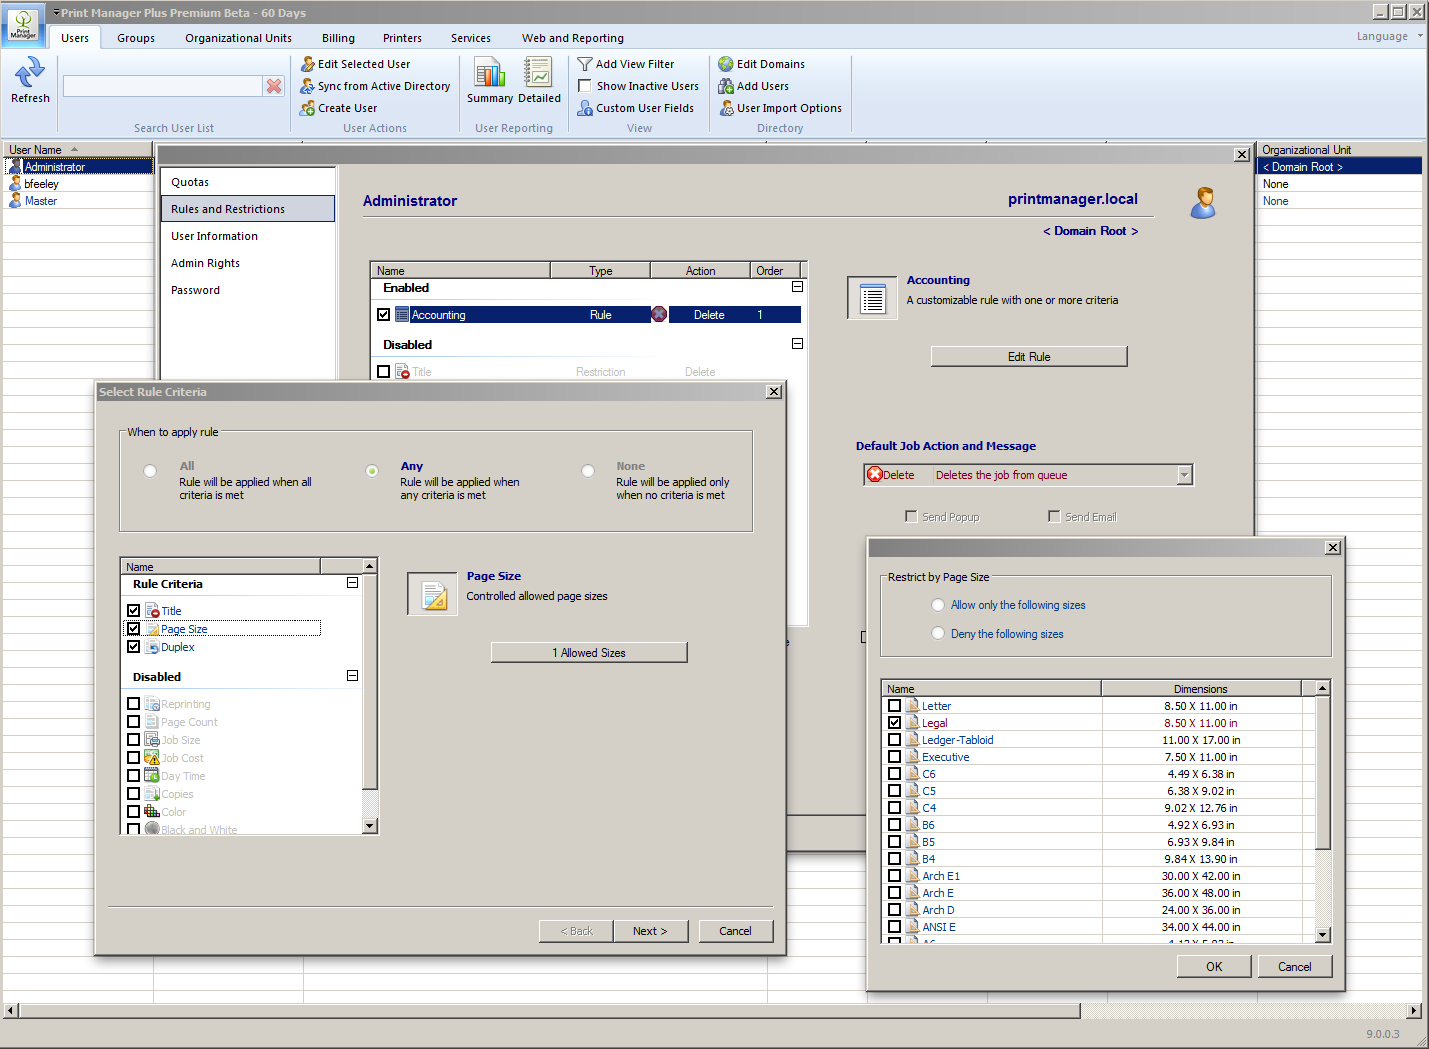
Task: Collapse the Disabled criteria group
Action: (352, 676)
